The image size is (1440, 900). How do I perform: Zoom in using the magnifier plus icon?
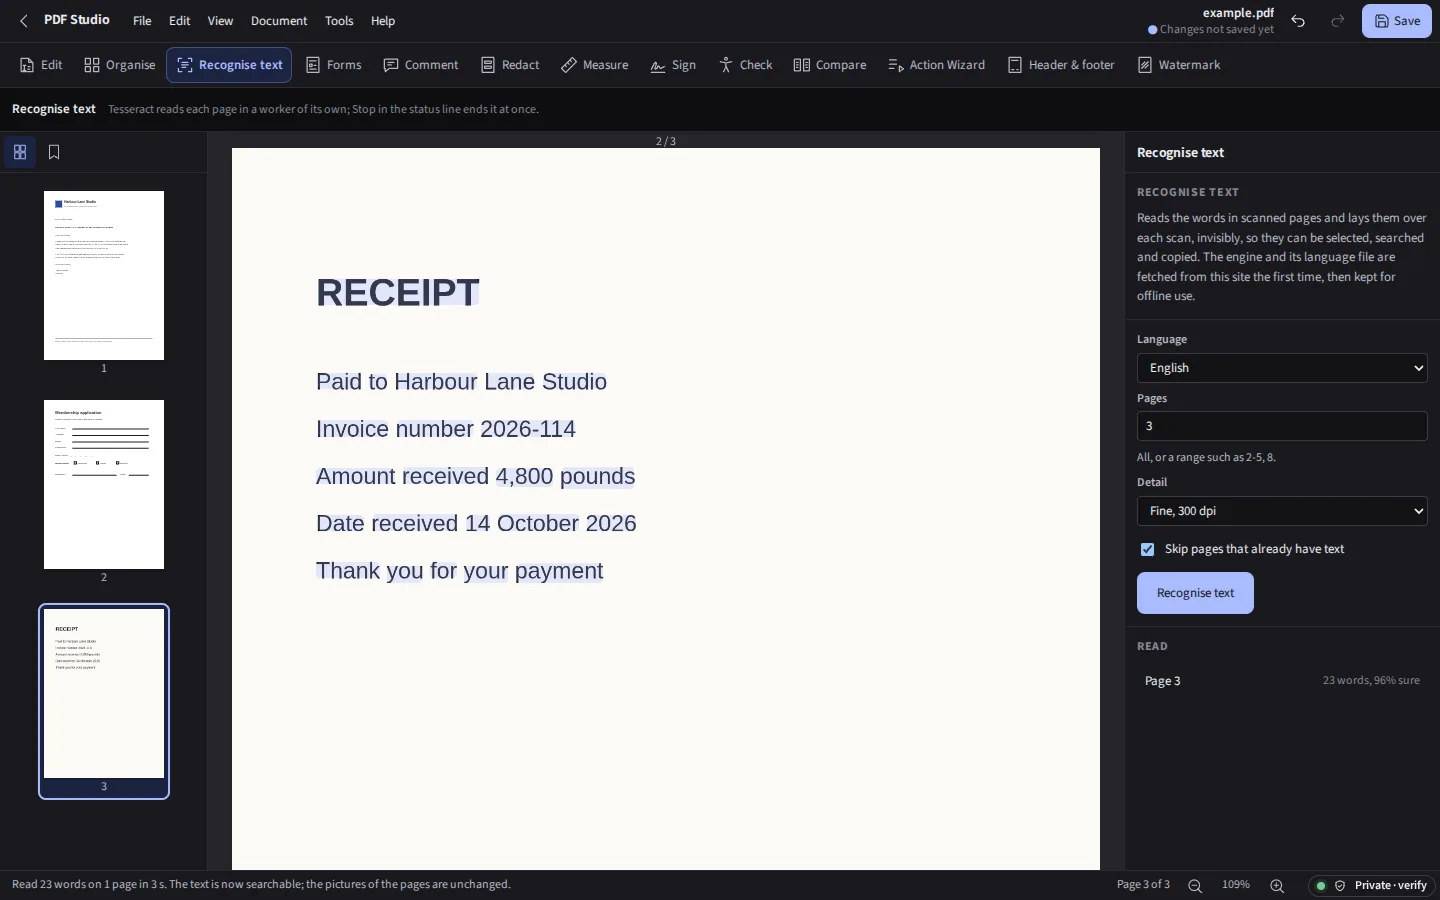(x=1277, y=885)
